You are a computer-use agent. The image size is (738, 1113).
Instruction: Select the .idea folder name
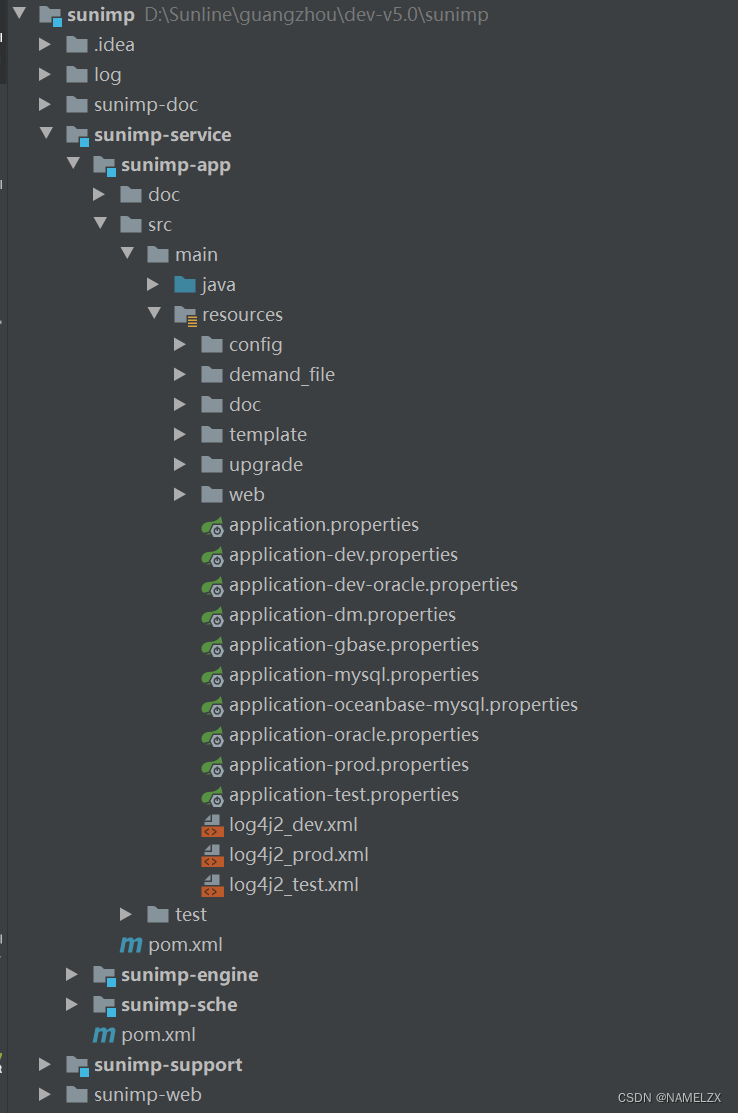(114, 45)
